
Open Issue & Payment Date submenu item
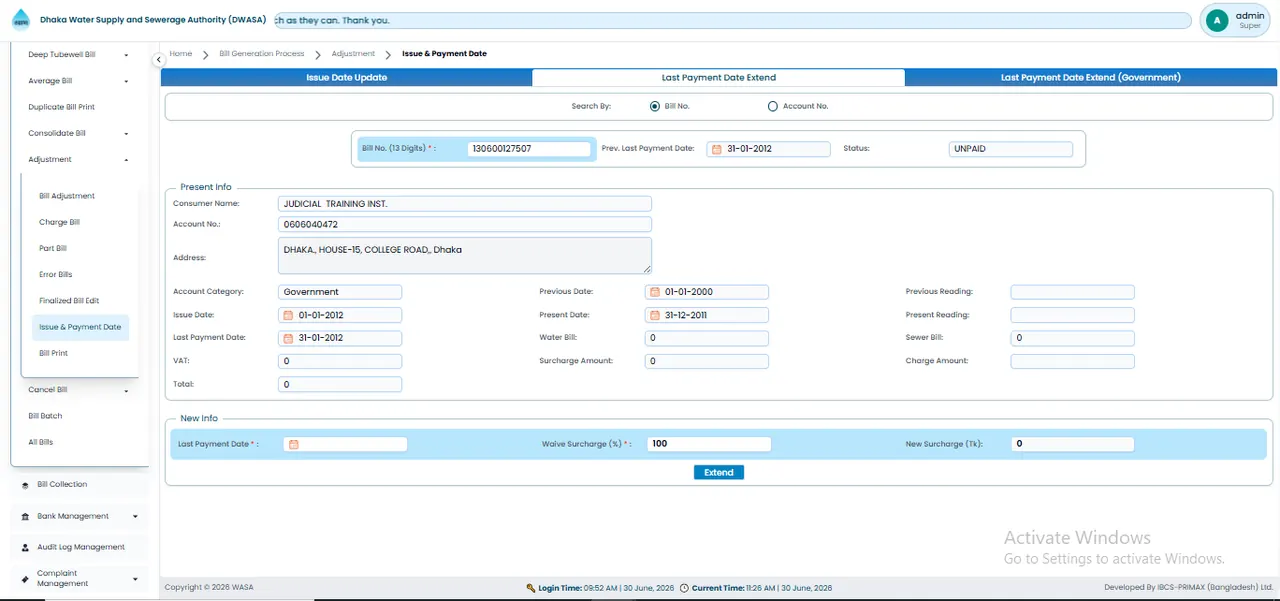coord(80,327)
